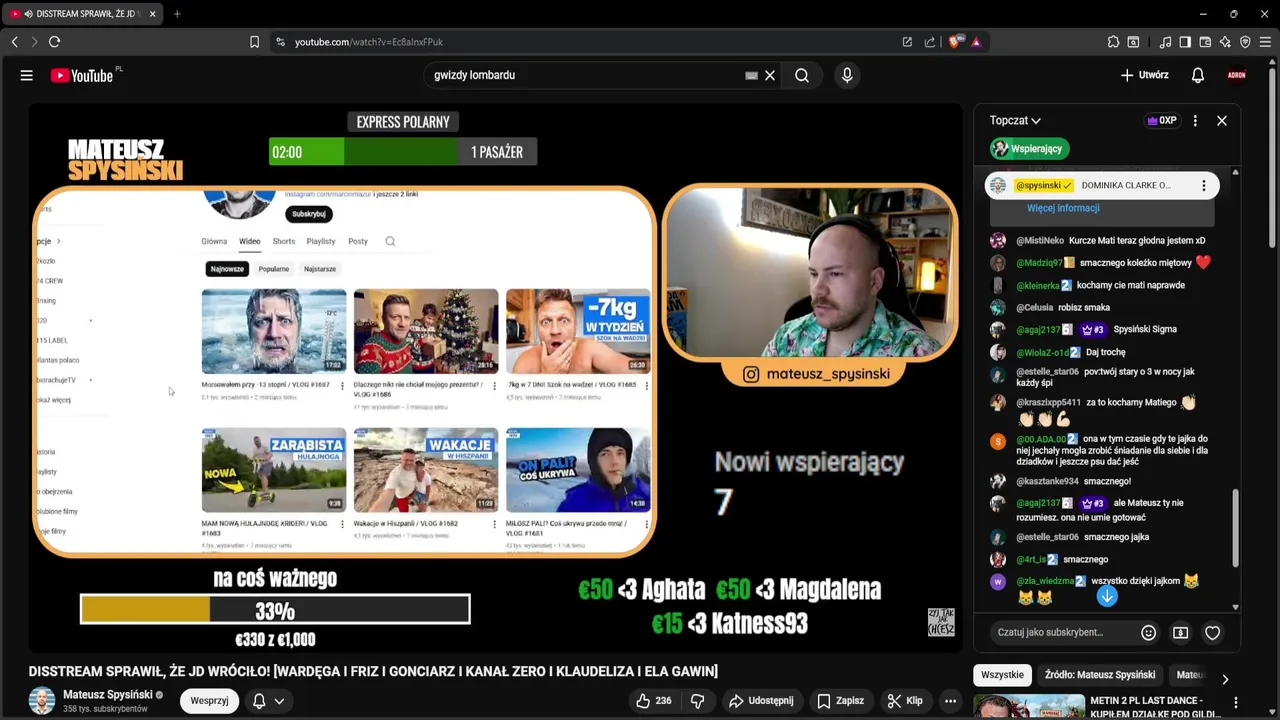Open the extensions puzzle icon
Image resolution: width=1280 pixels, height=720 pixels.
1113,42
